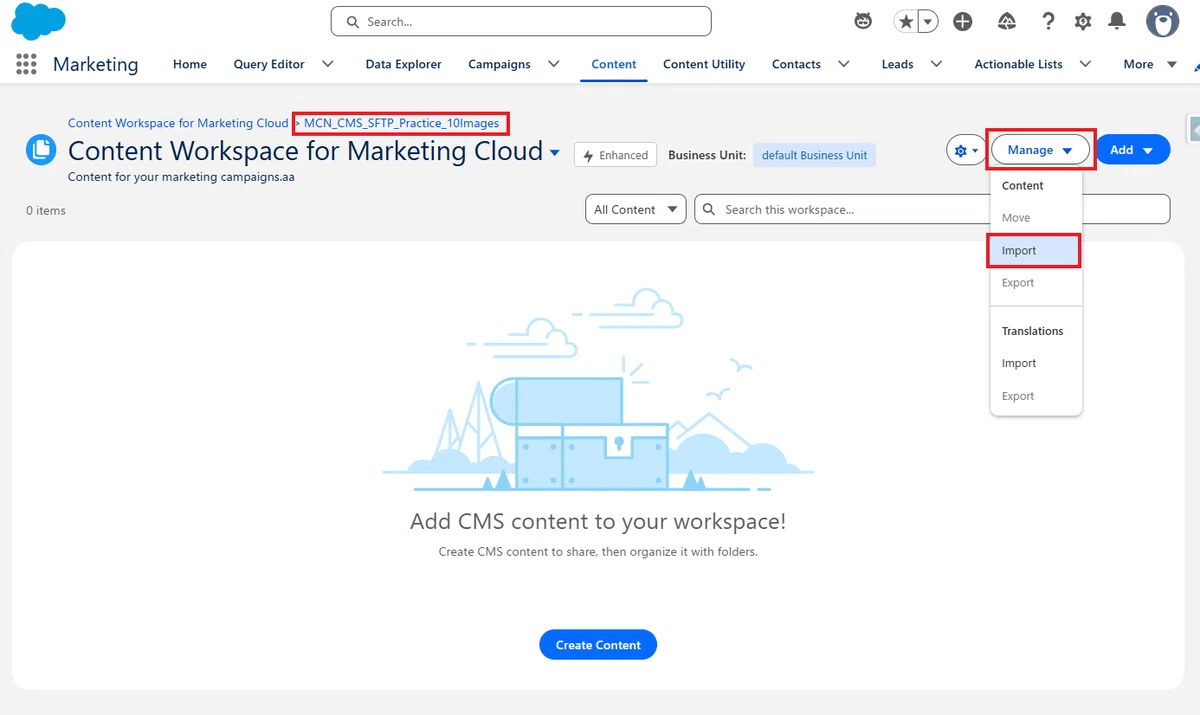Choose Import under the Content section
Screen dimensions: 1200x715
[x=1034, y=251]
